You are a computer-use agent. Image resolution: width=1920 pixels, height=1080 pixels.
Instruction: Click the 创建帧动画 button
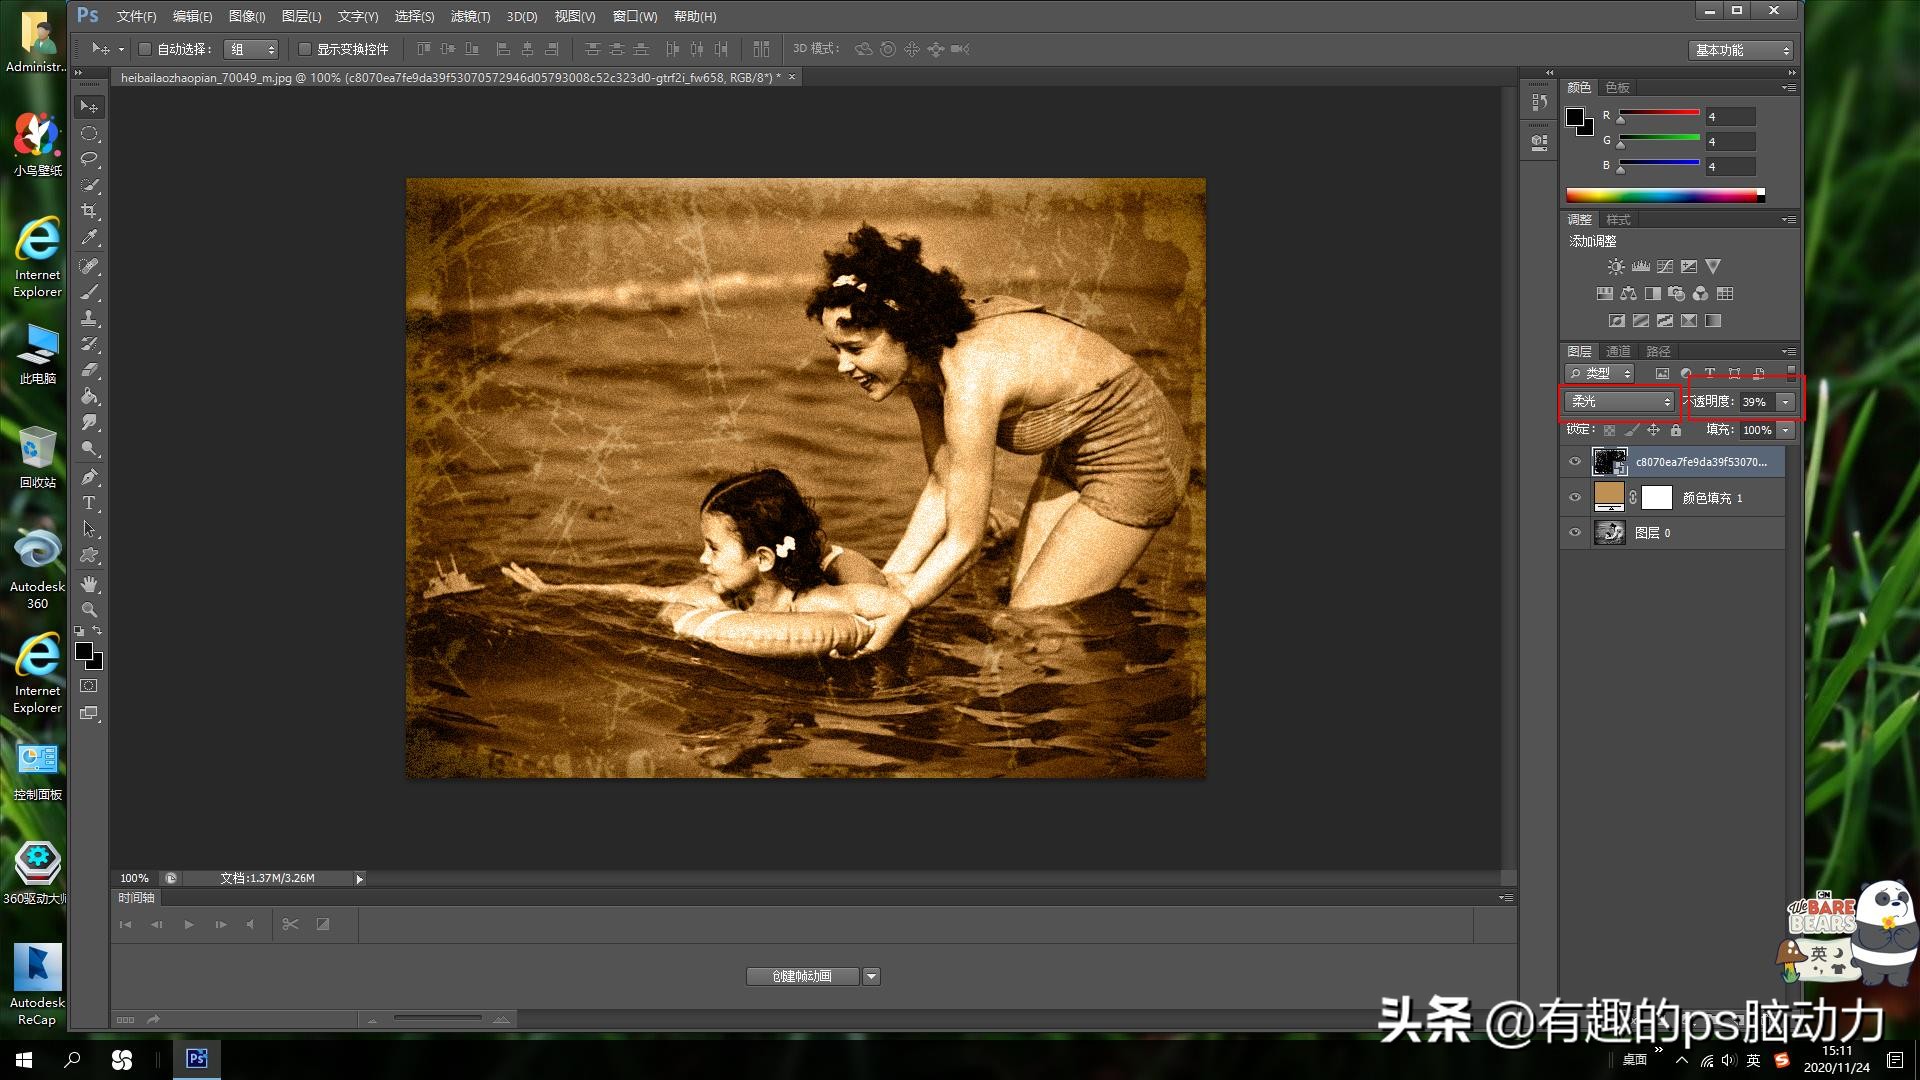click(x=802, y=976)
